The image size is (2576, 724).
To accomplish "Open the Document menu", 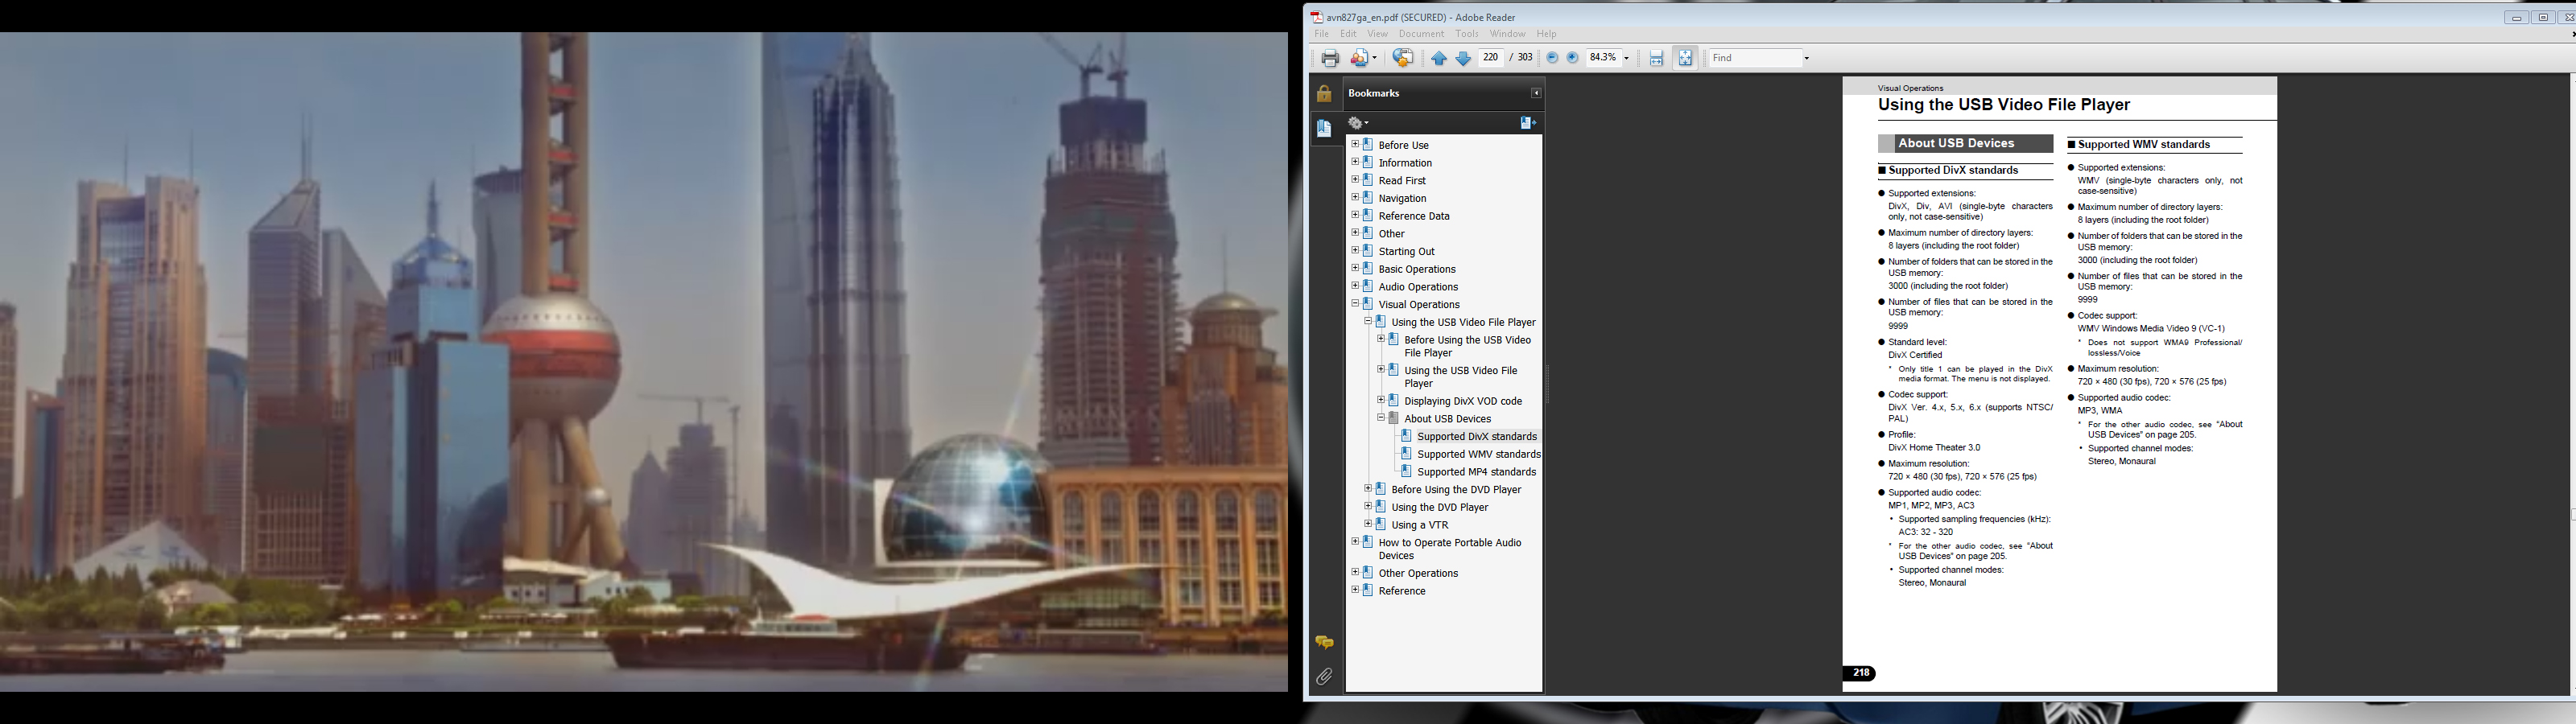I will 1421,34.
